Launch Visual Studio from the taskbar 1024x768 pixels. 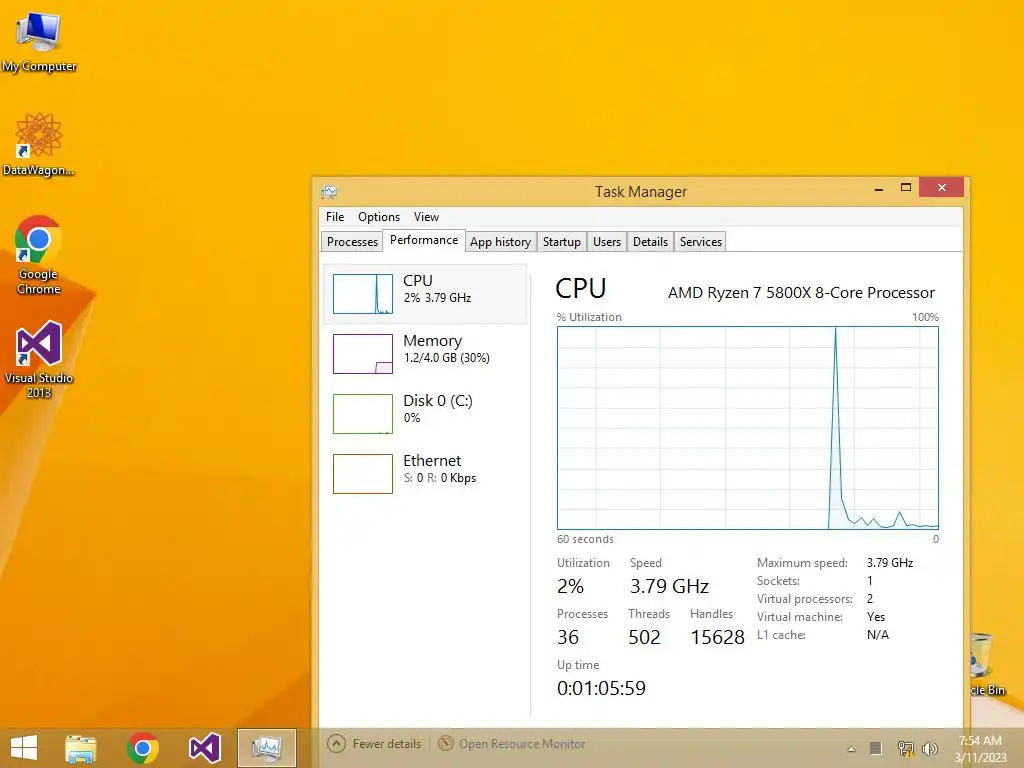(205, 748)
